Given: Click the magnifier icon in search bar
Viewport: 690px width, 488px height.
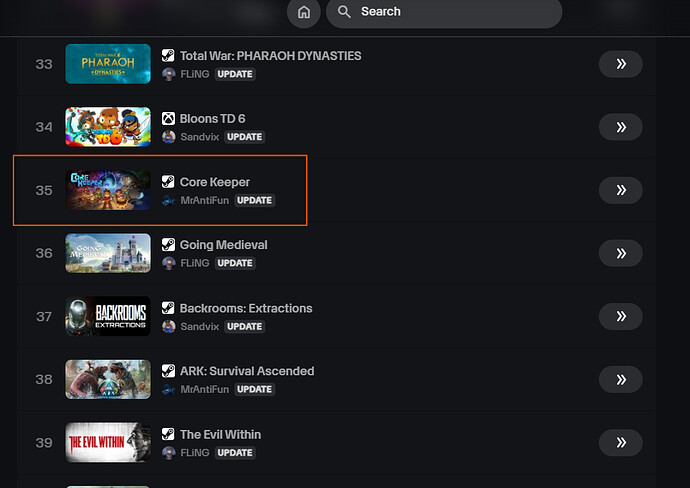Looking at the screenshot, I should (345, 12).
